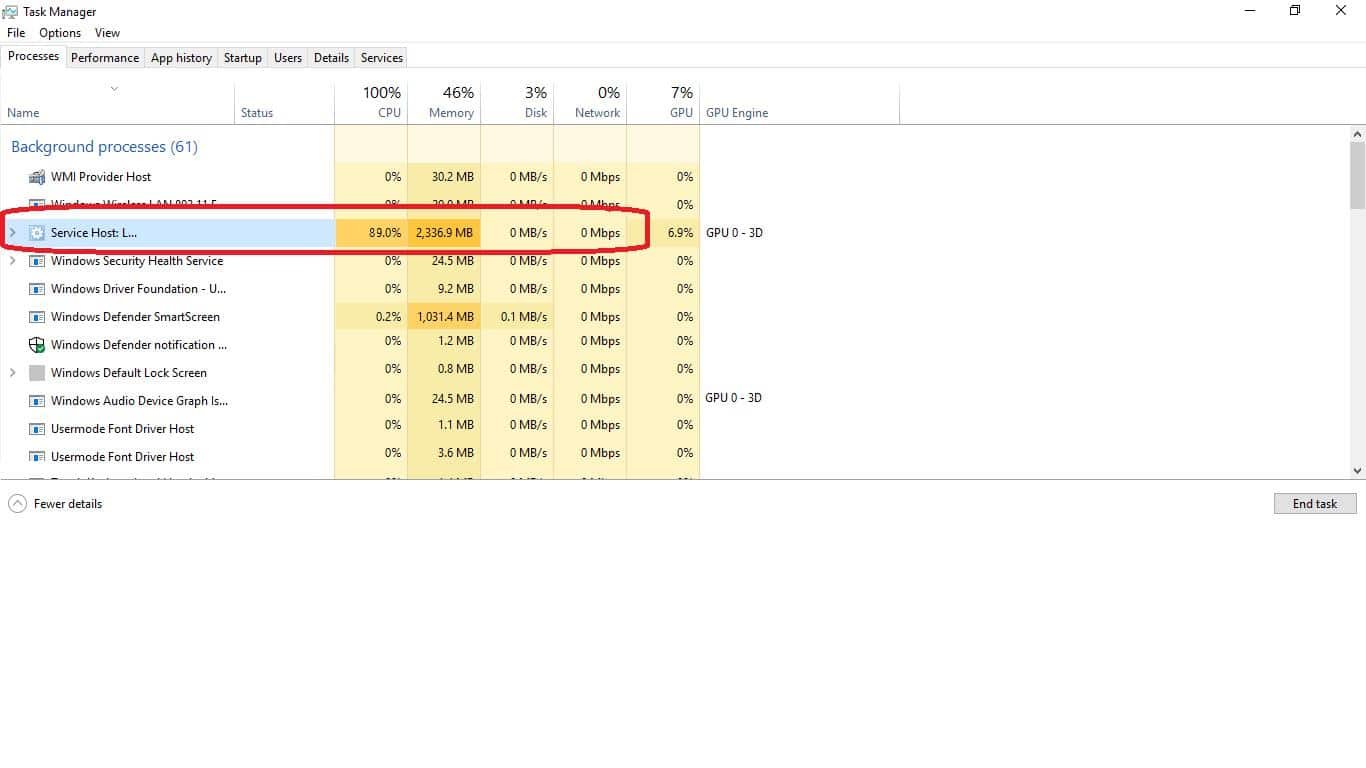Click the vertical scrollbar thumb
Viewport: 1366px width, 768px height.
[1357, 175]
